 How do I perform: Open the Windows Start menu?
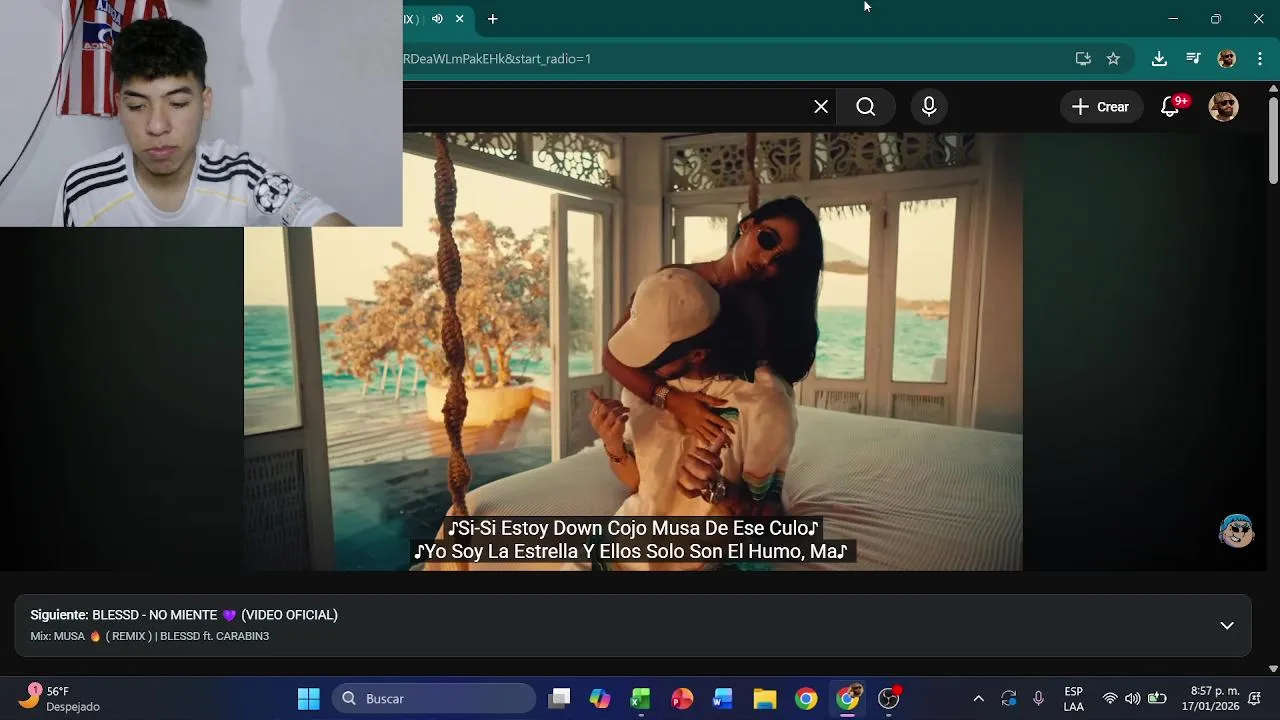coord(309,699)
